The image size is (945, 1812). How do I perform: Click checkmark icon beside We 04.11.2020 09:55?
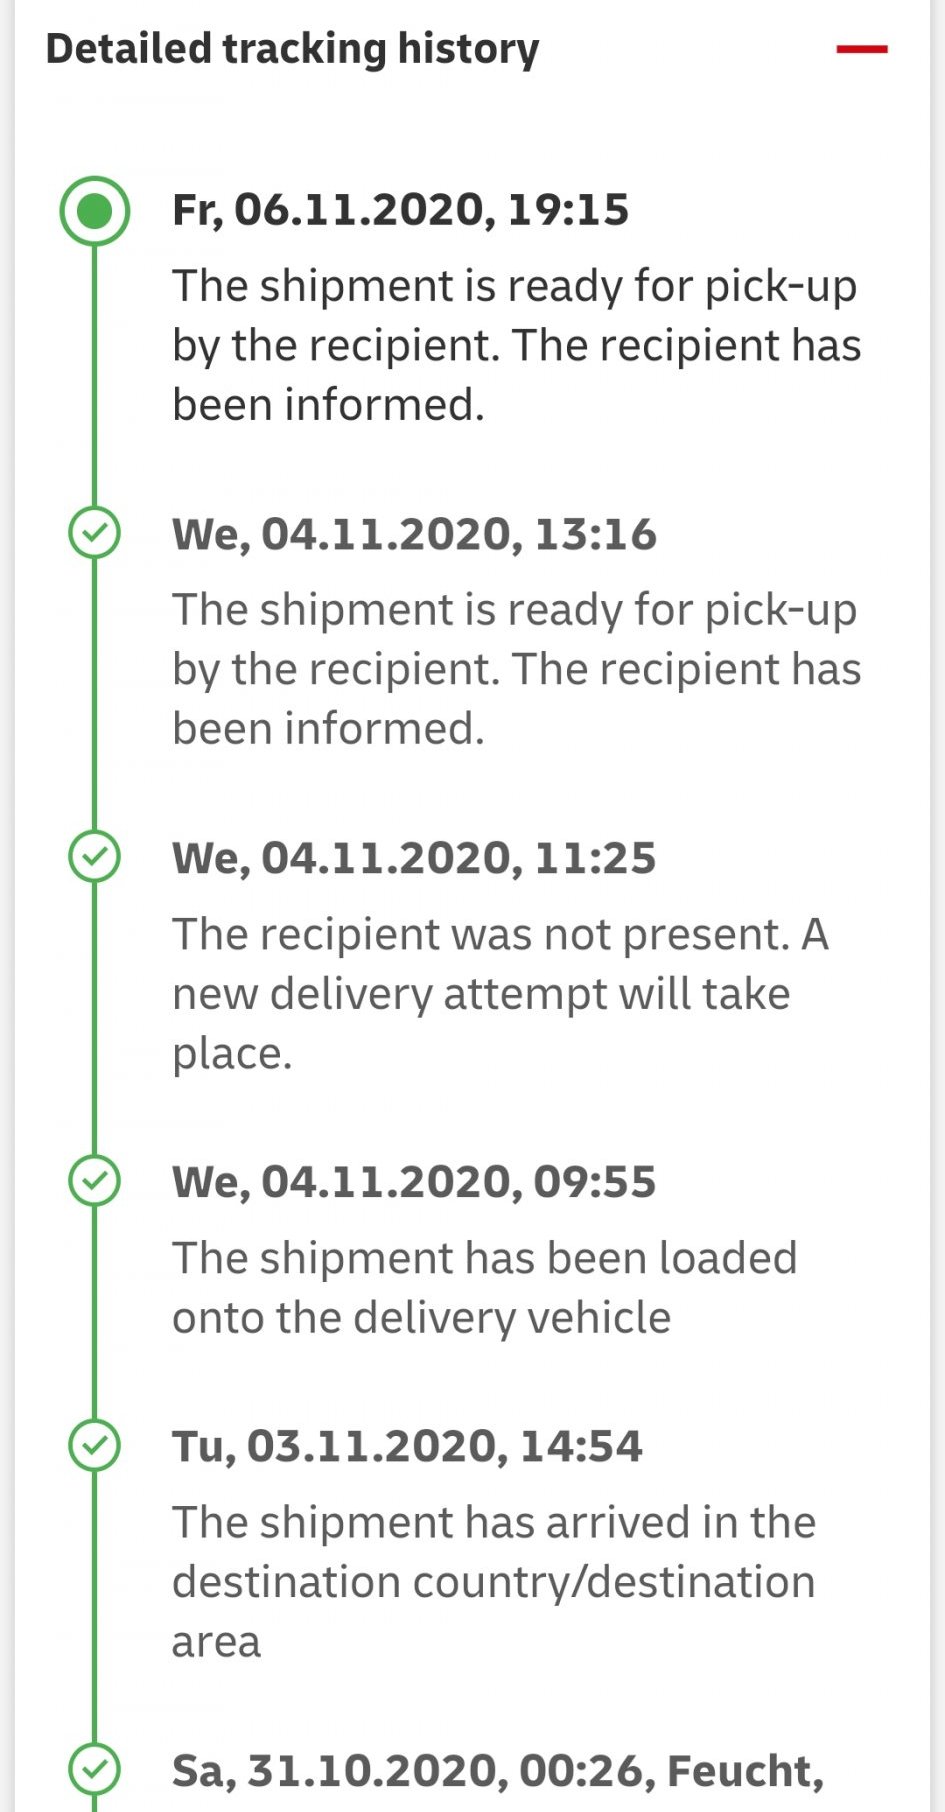click(x=94, y=1181)
